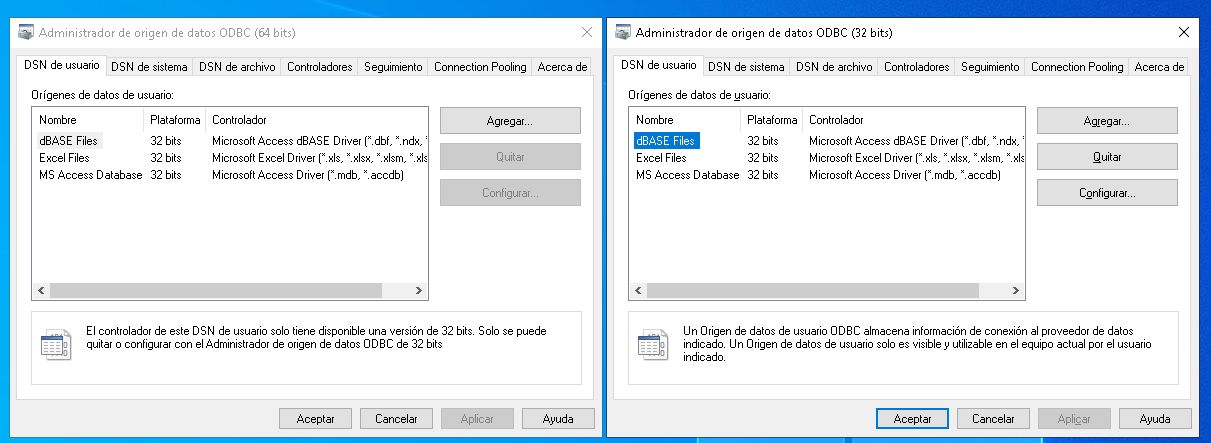Click the data source info icon in the 32-bit window

coord(652,344)
